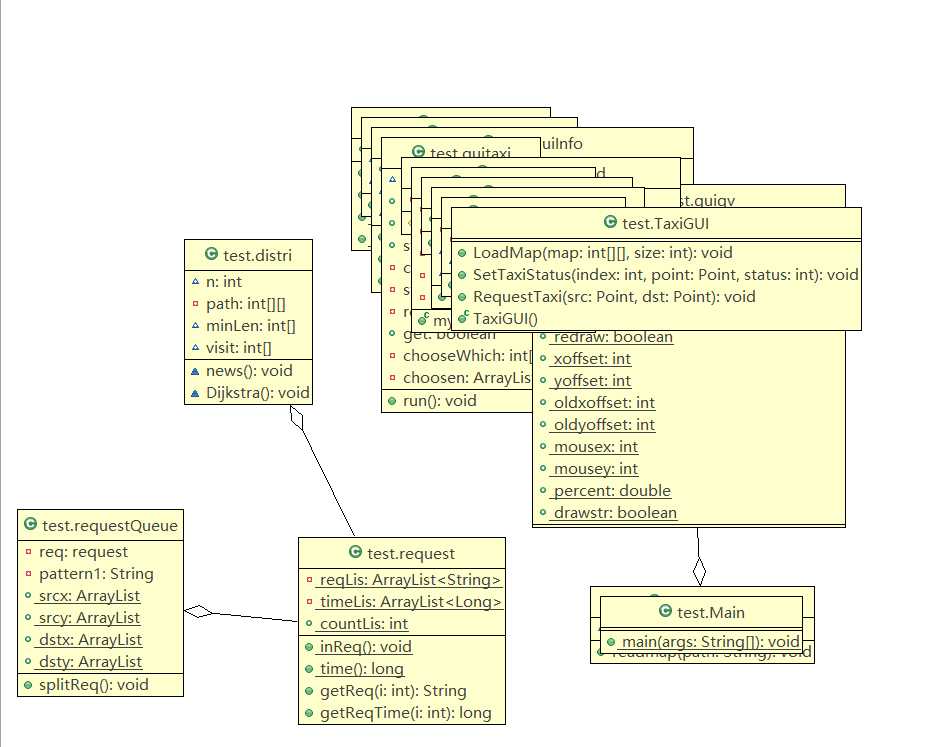Select the xoffset: int field
Image resolution: width=946 pixels, height=747 pixels.
pos(592,358)
